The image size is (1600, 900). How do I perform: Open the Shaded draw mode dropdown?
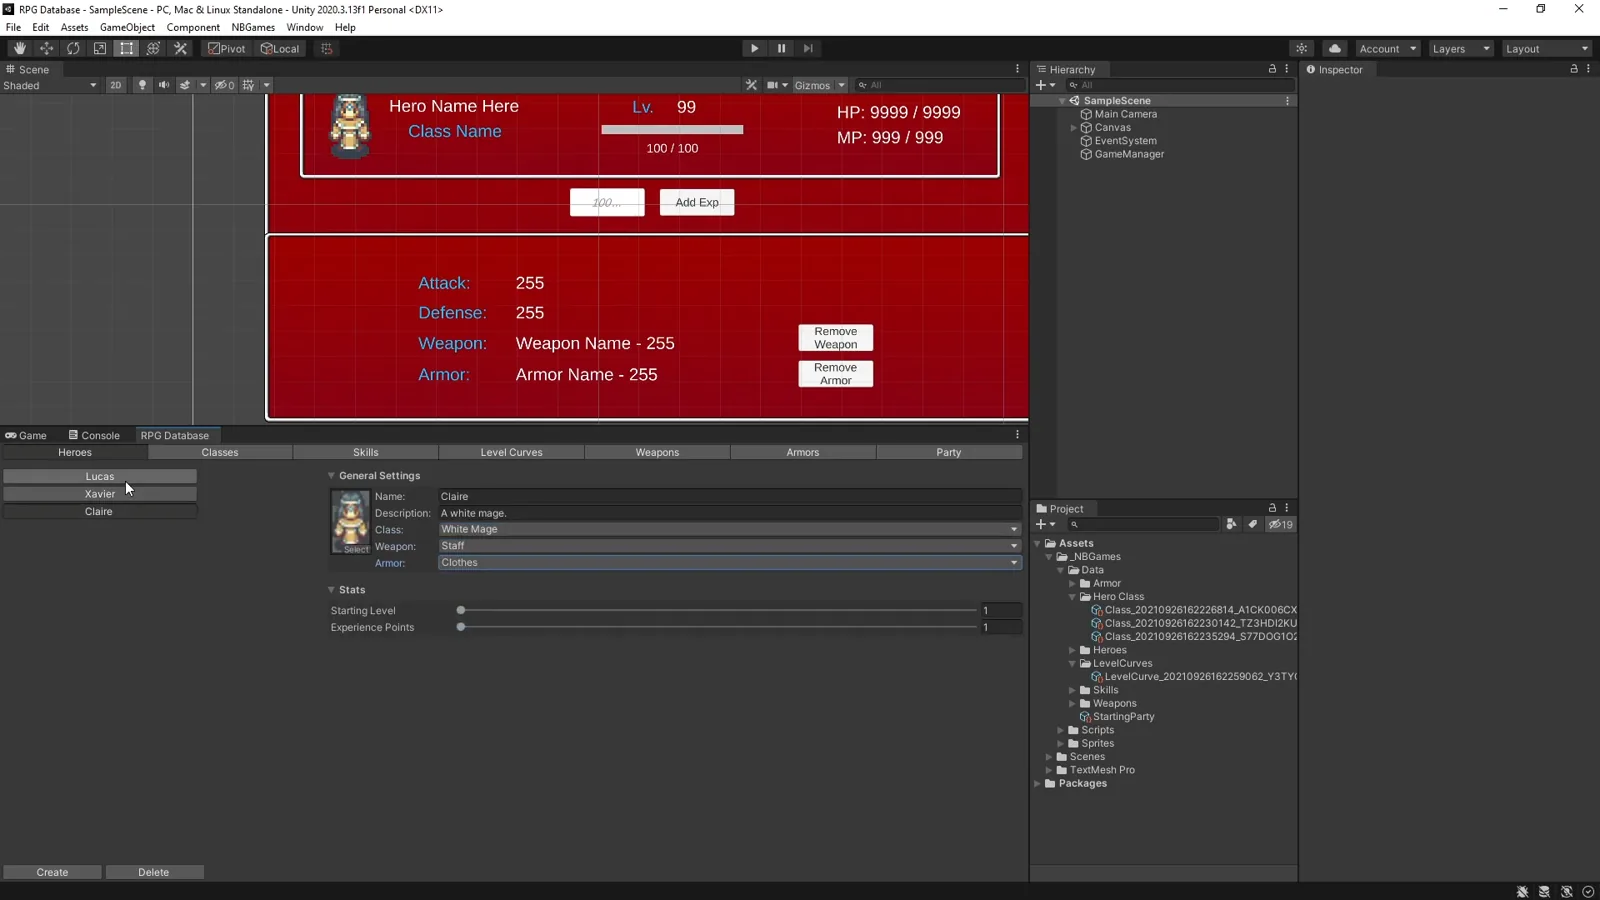(x=50, y=85)
